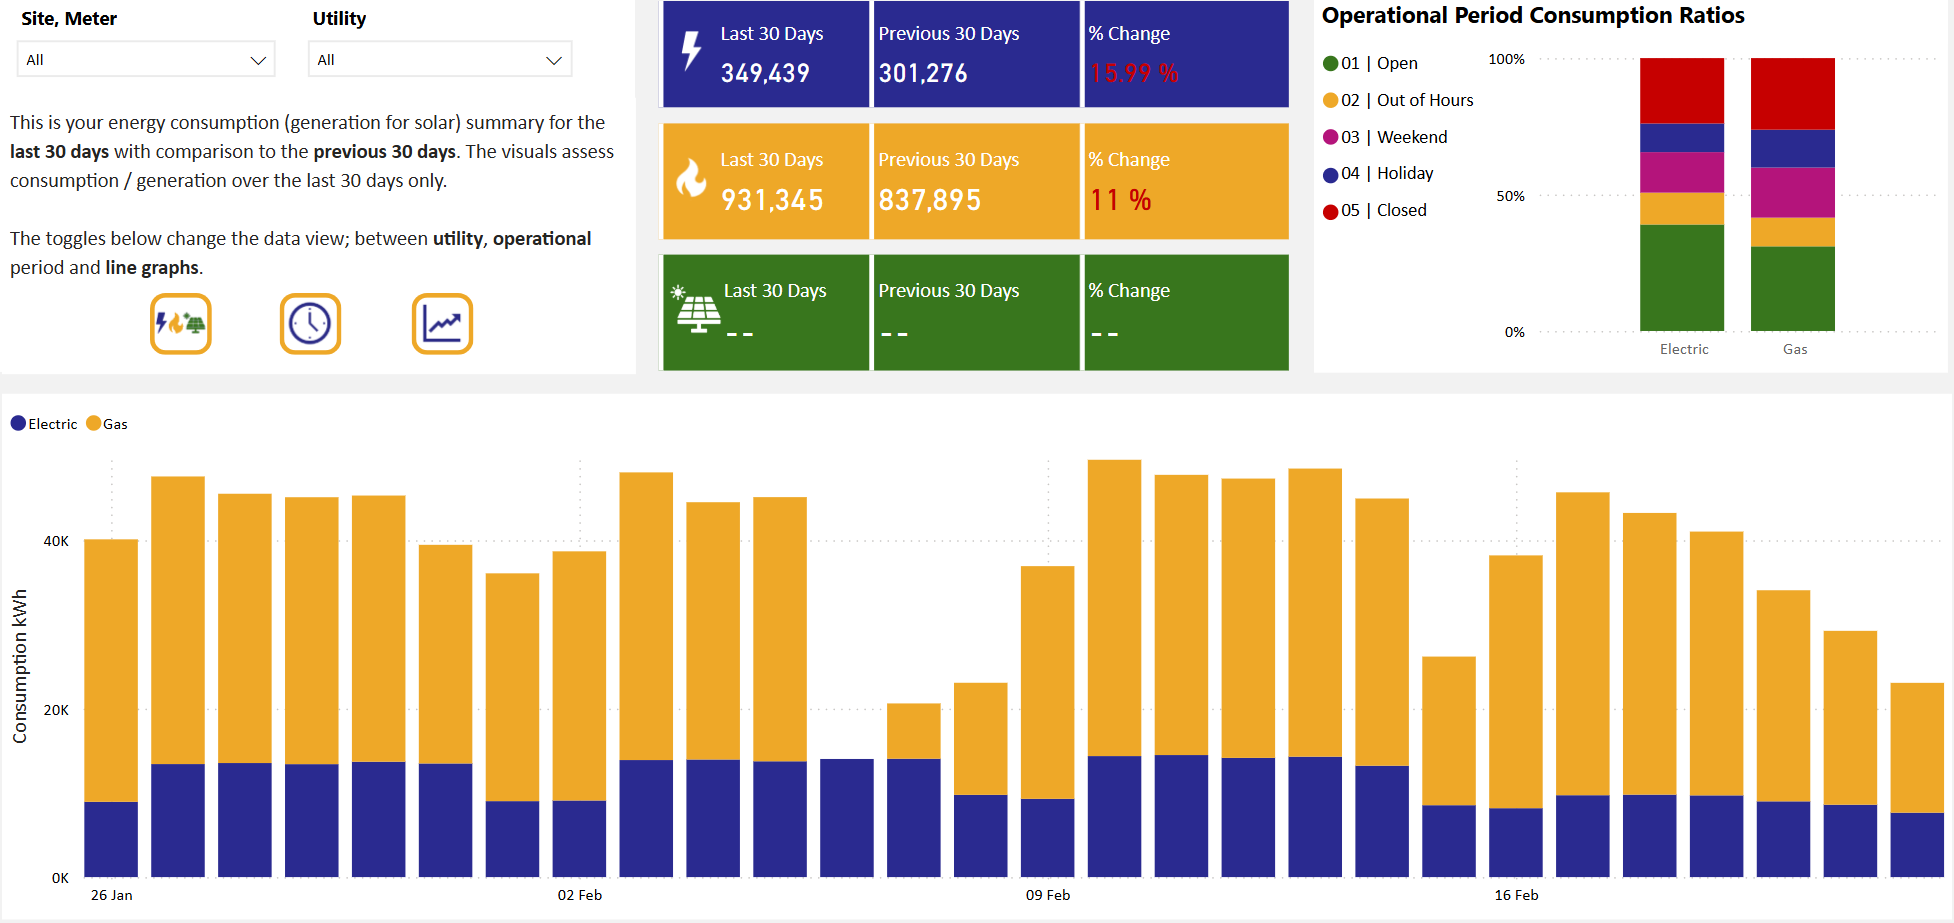Click the solar panel icon
Viewport: 1954px width, 923px height.
point(697,309)
